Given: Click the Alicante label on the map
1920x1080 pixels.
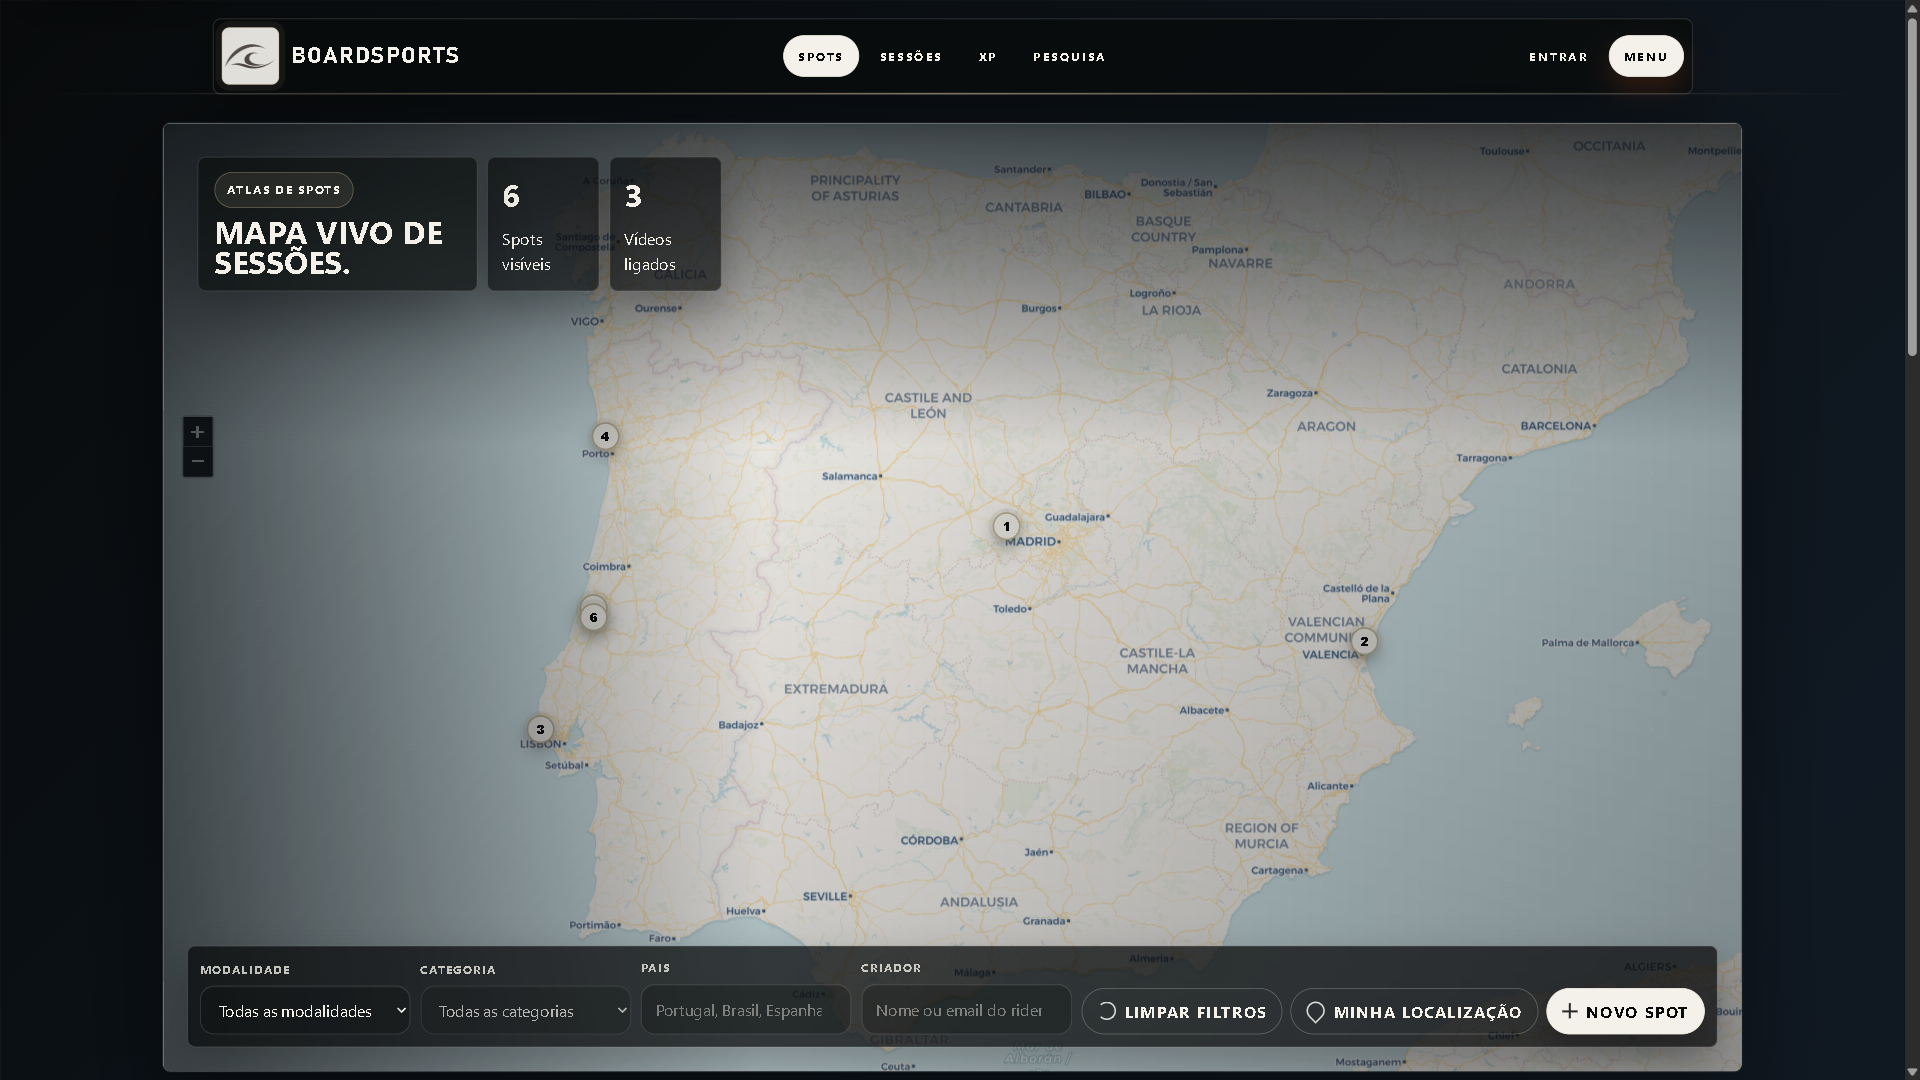Looking at the screenshot, I should (x=1328, y=786).
